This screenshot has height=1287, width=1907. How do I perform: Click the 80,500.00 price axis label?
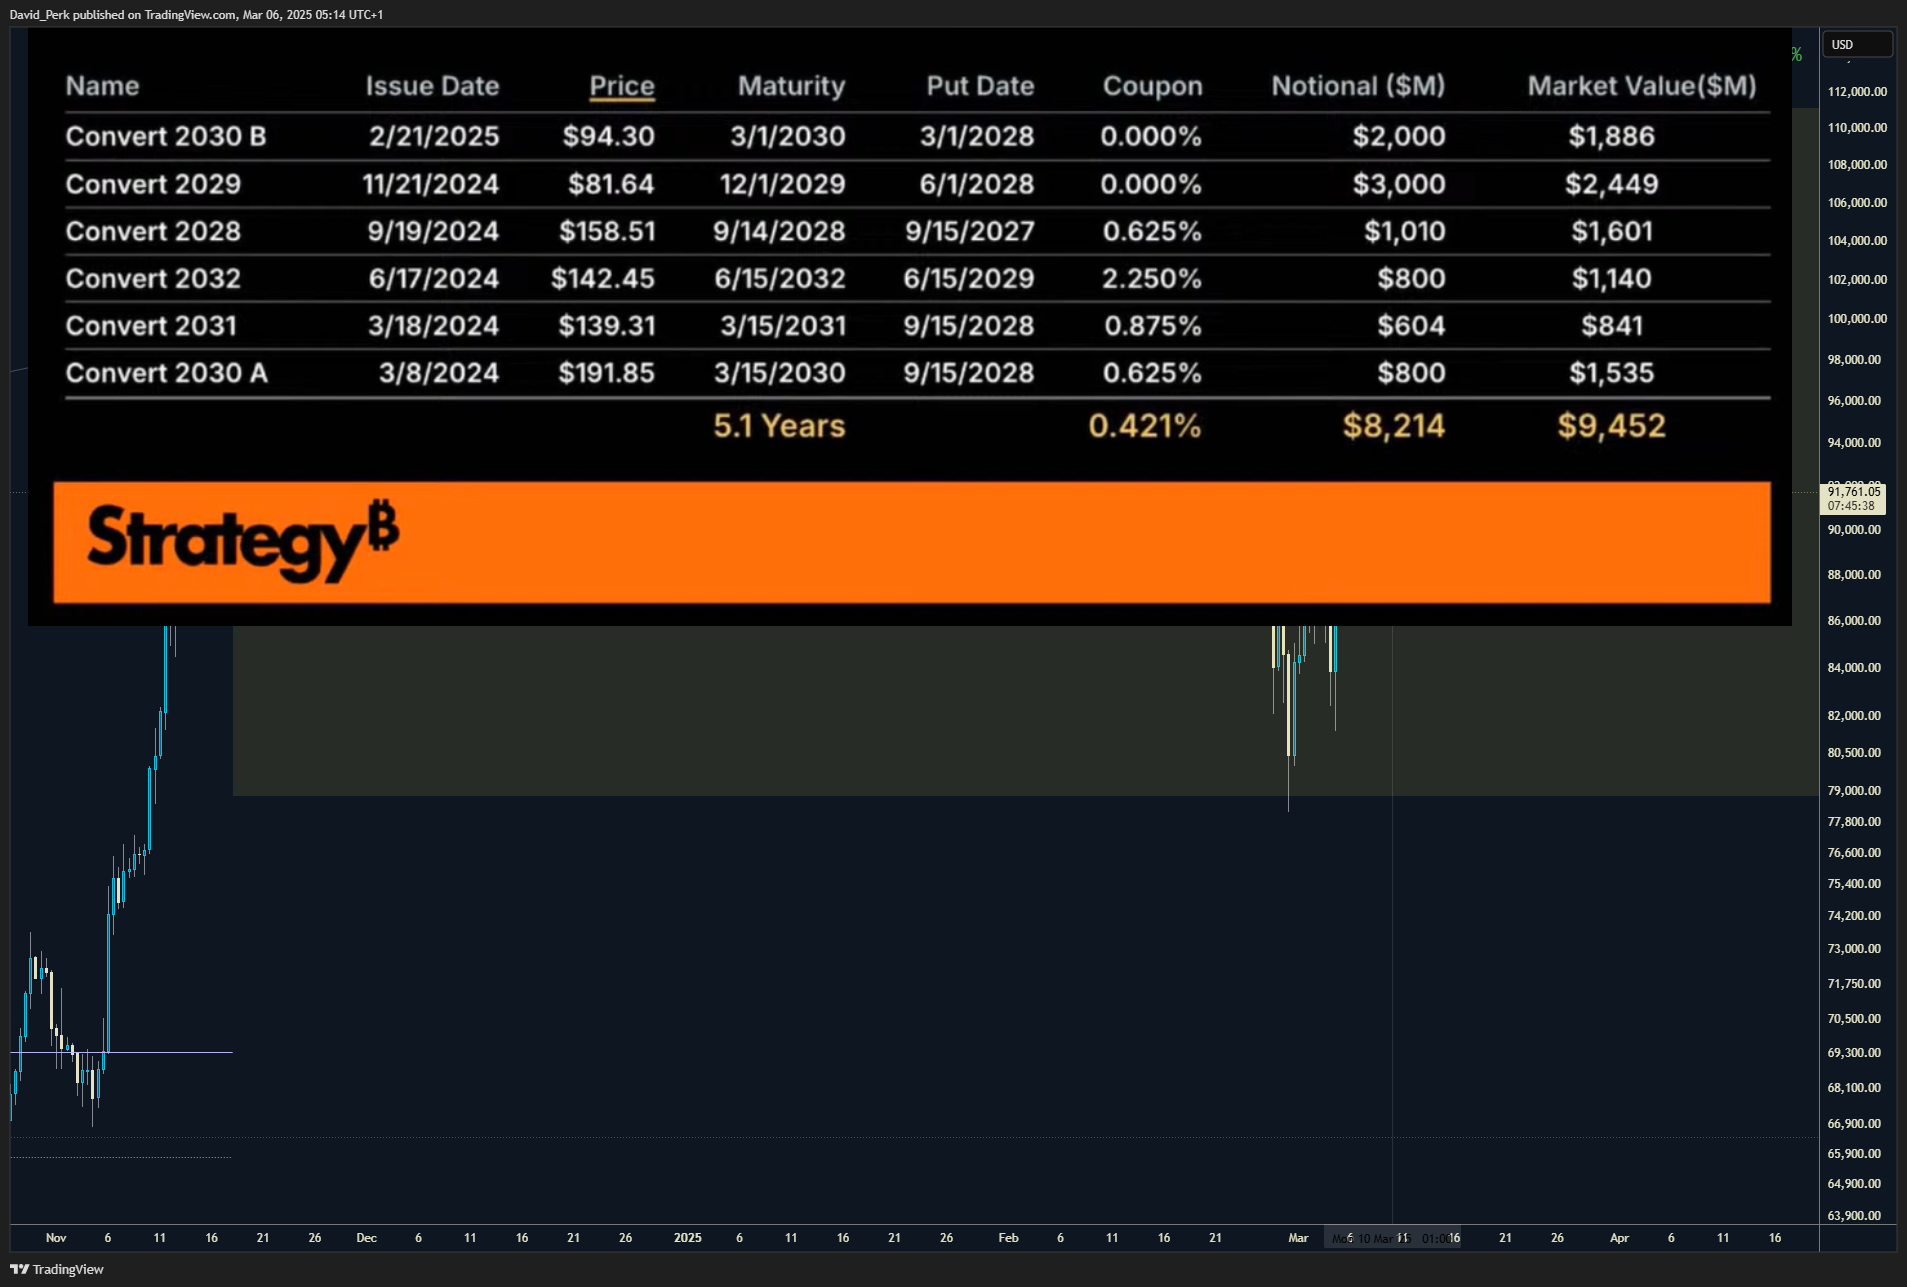click(1854, 752)
